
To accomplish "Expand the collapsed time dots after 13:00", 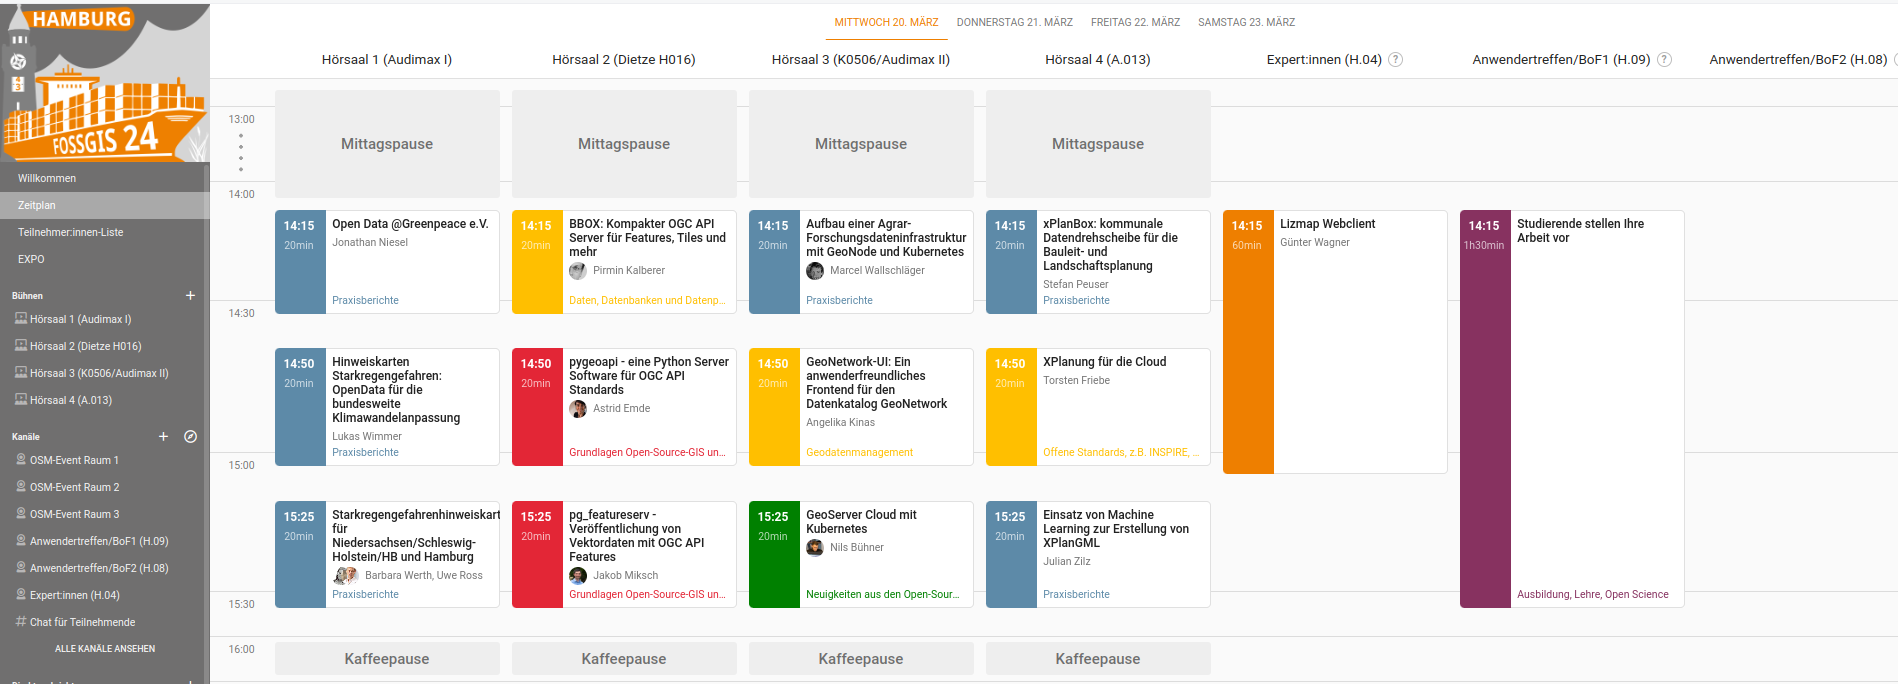I will (x=241, y=153).
